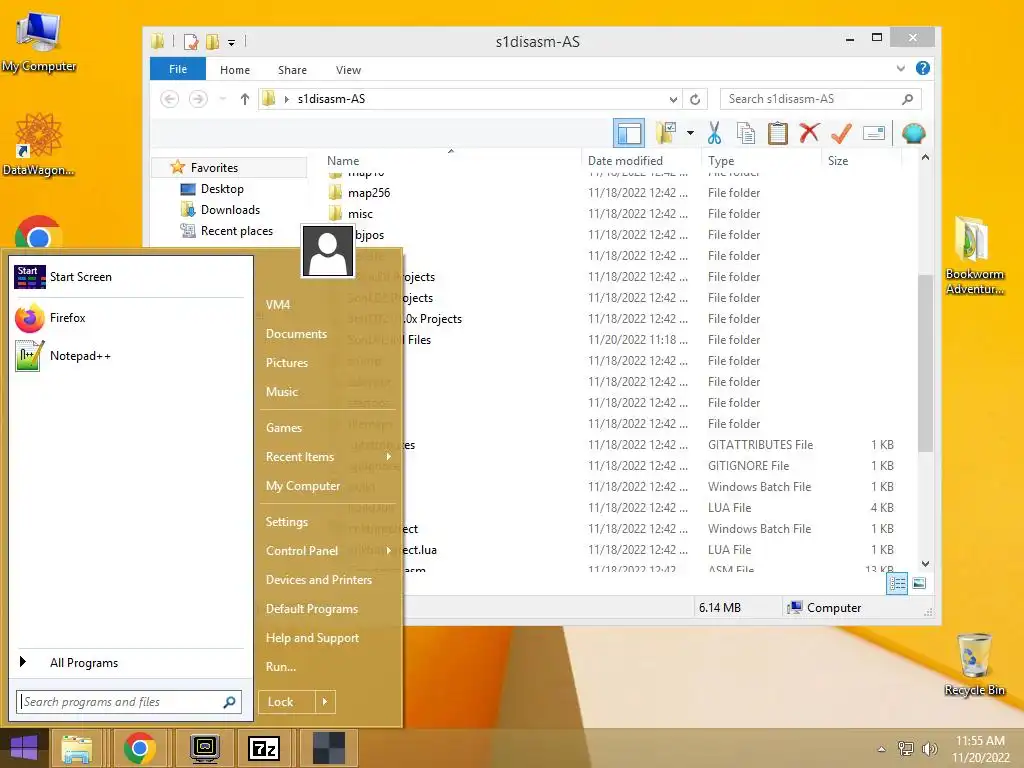The image size is (1024, 768).
Task: Open the Home ribbon tab
Action: point(235,70)
